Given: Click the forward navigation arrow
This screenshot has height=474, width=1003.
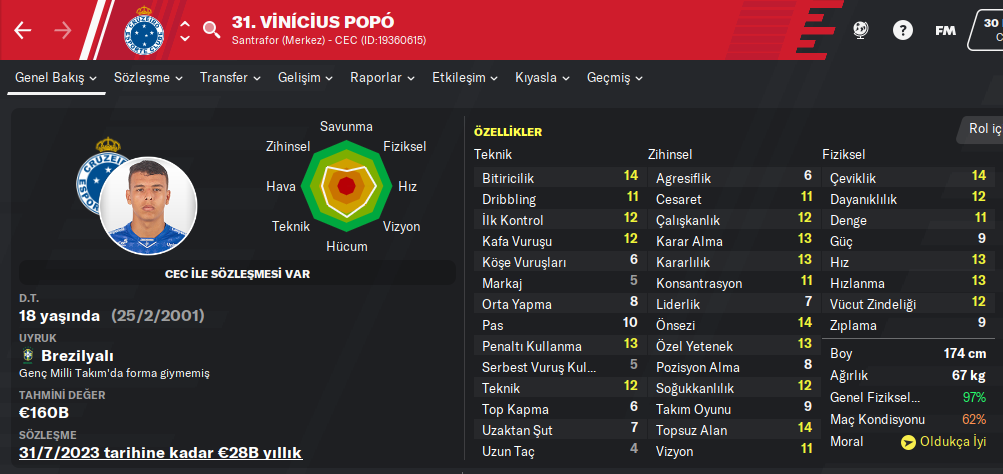Looking at the screenshot, I should (x=62, y=30).
